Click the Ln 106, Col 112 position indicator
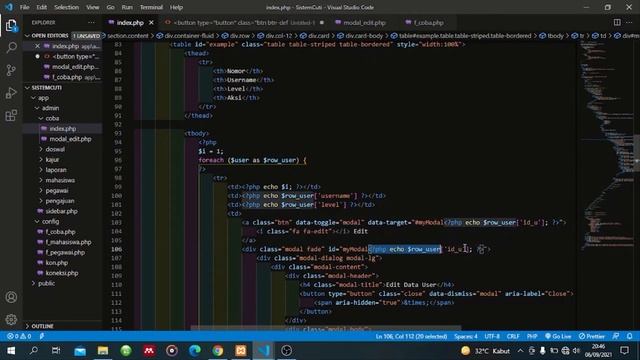 coord(411,336)
